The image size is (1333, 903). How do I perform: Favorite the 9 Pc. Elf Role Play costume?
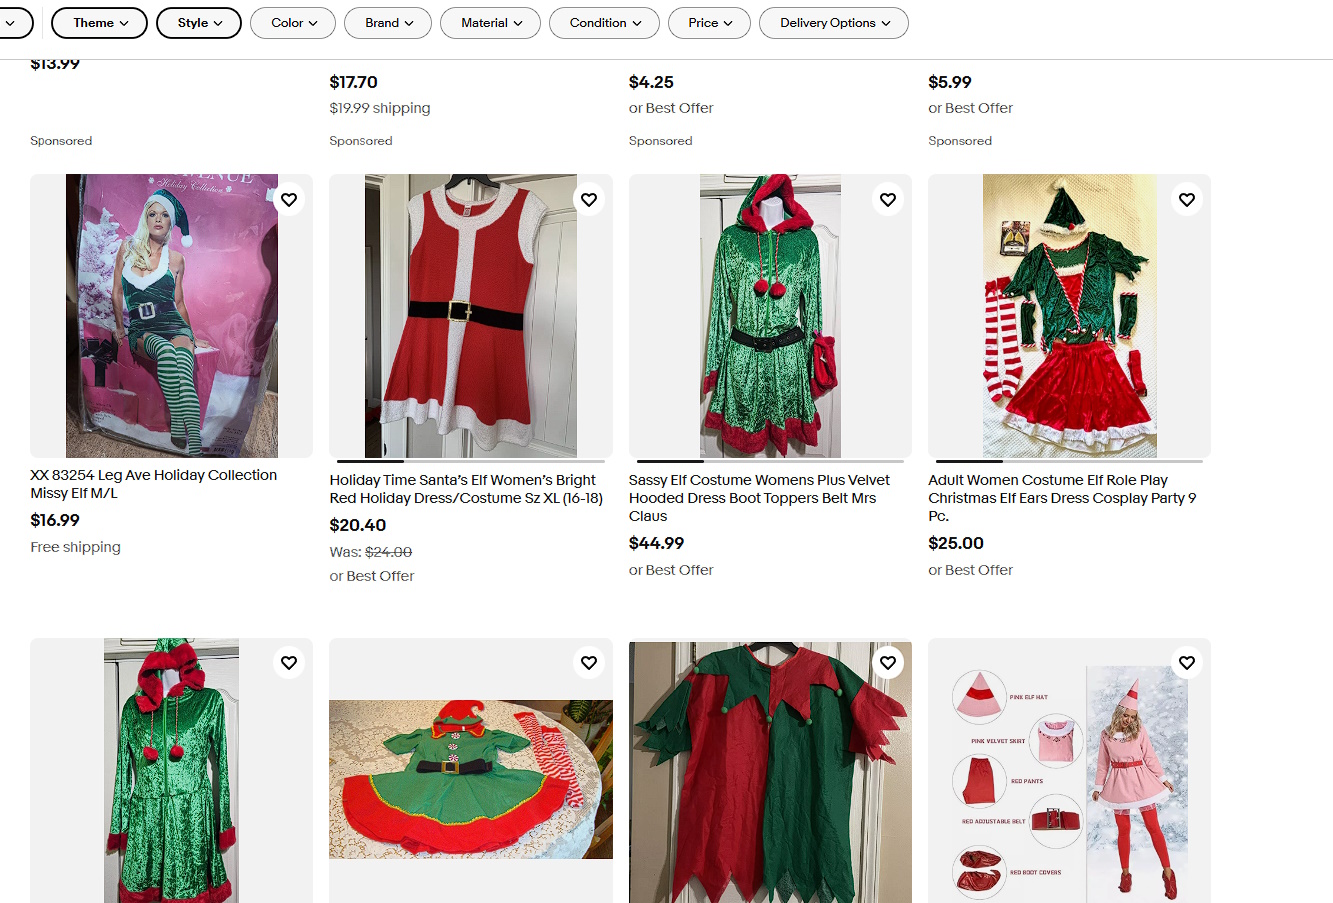pyautogui.click(x=1187, y=200)
